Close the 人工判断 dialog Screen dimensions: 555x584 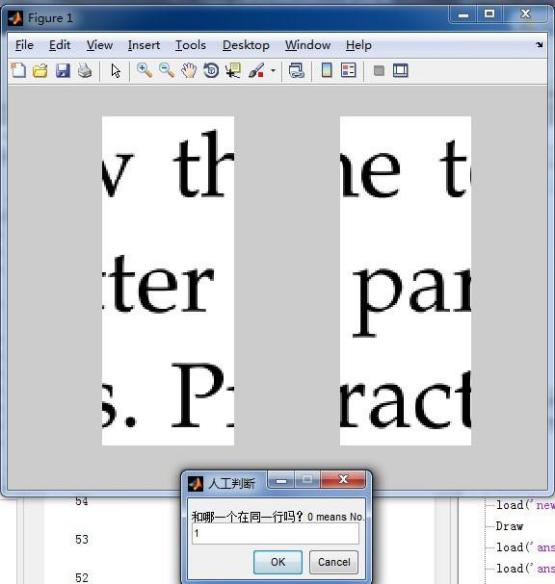click(343, 480)
